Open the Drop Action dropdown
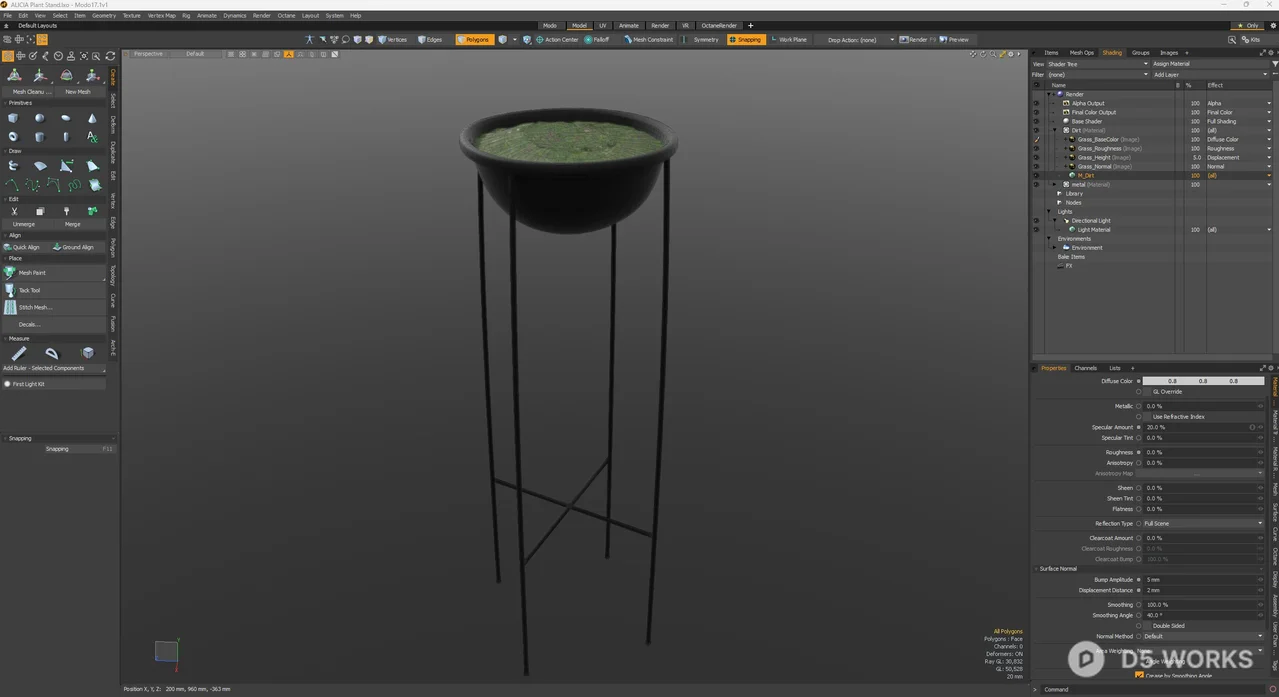 860,40
